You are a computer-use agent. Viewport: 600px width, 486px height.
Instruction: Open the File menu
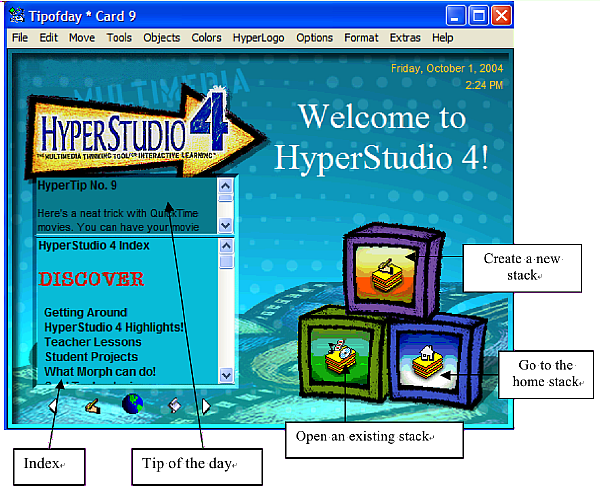20,38
